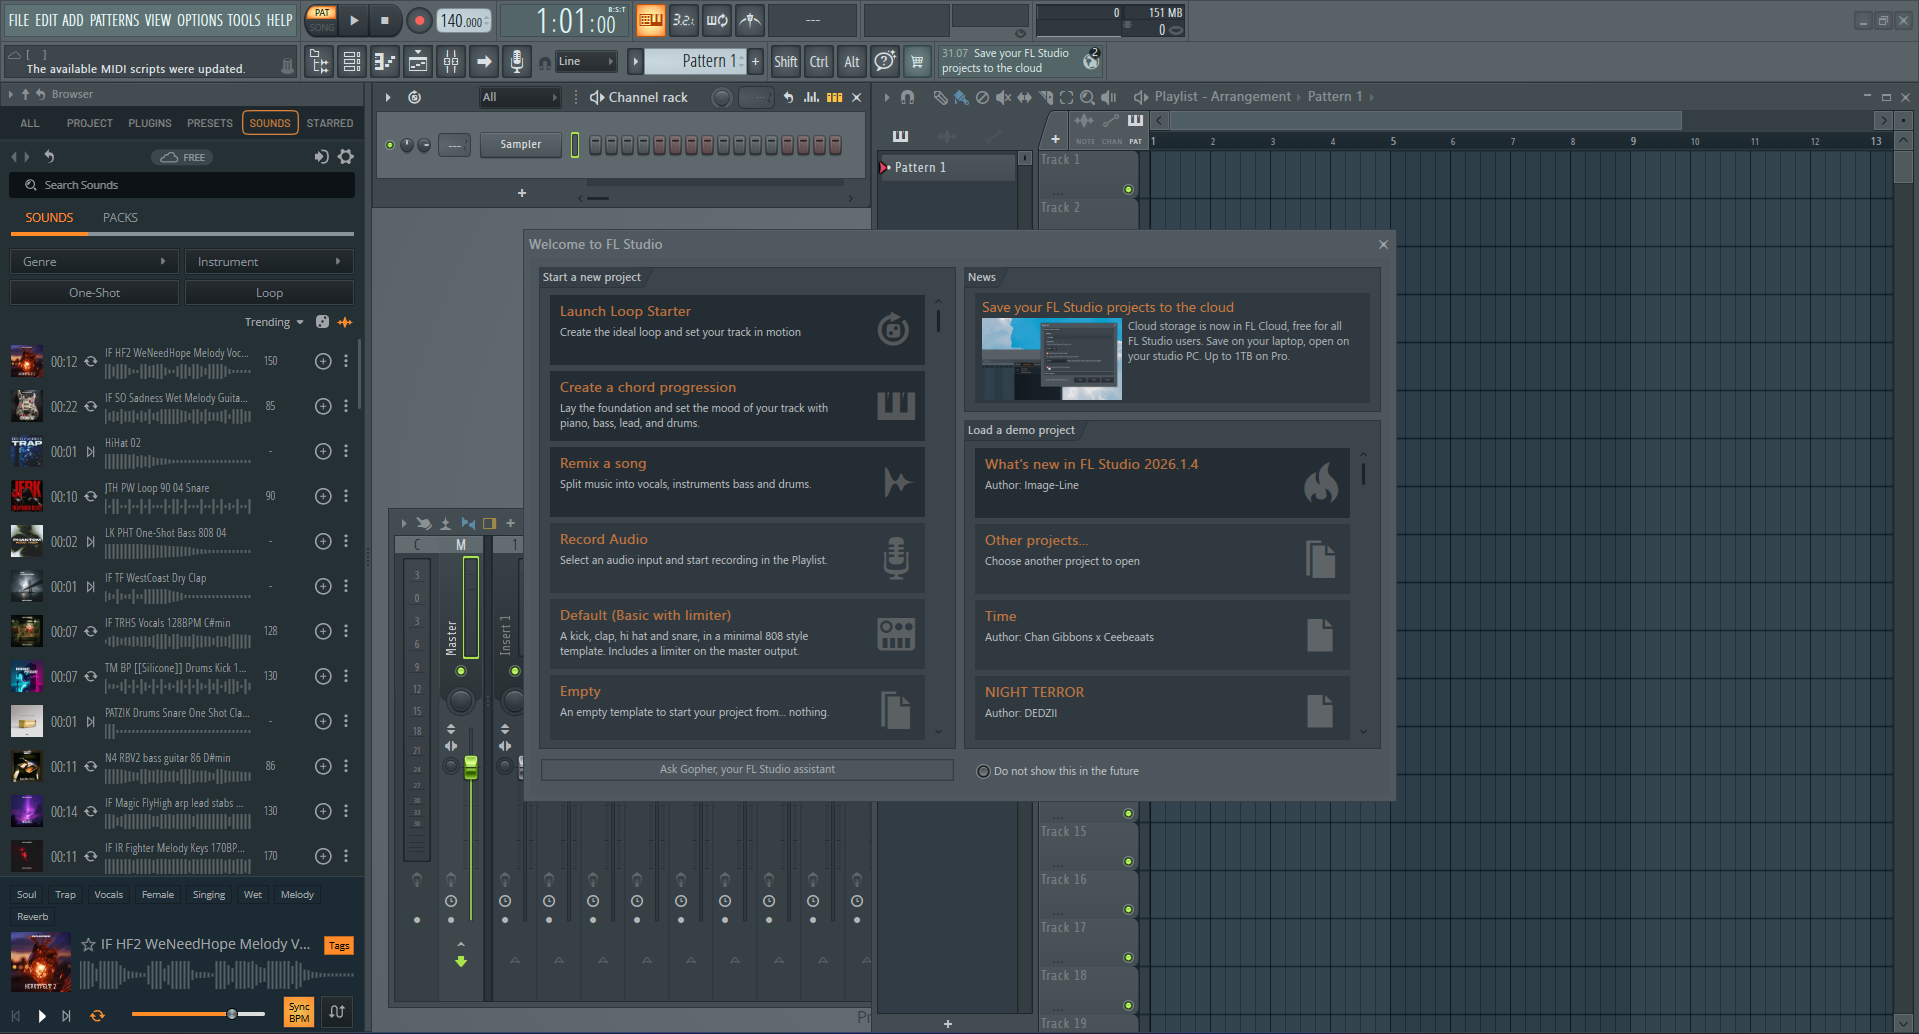Toggle the Shift modifier button

[x=786, y=62]
